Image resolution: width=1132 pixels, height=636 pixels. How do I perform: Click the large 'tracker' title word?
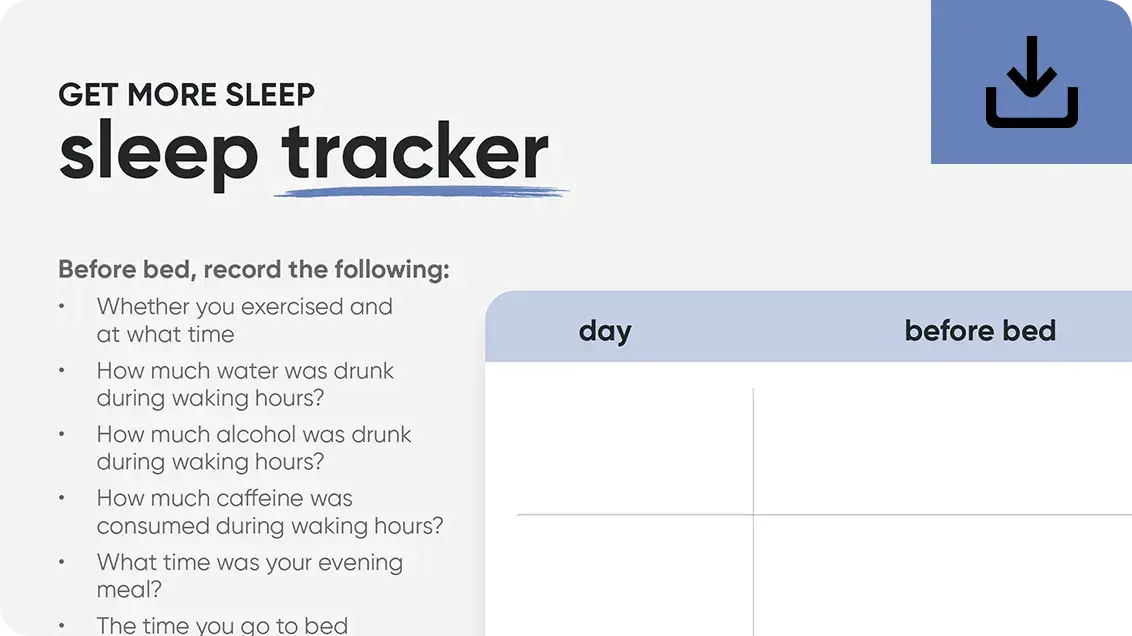coord(415,152)
